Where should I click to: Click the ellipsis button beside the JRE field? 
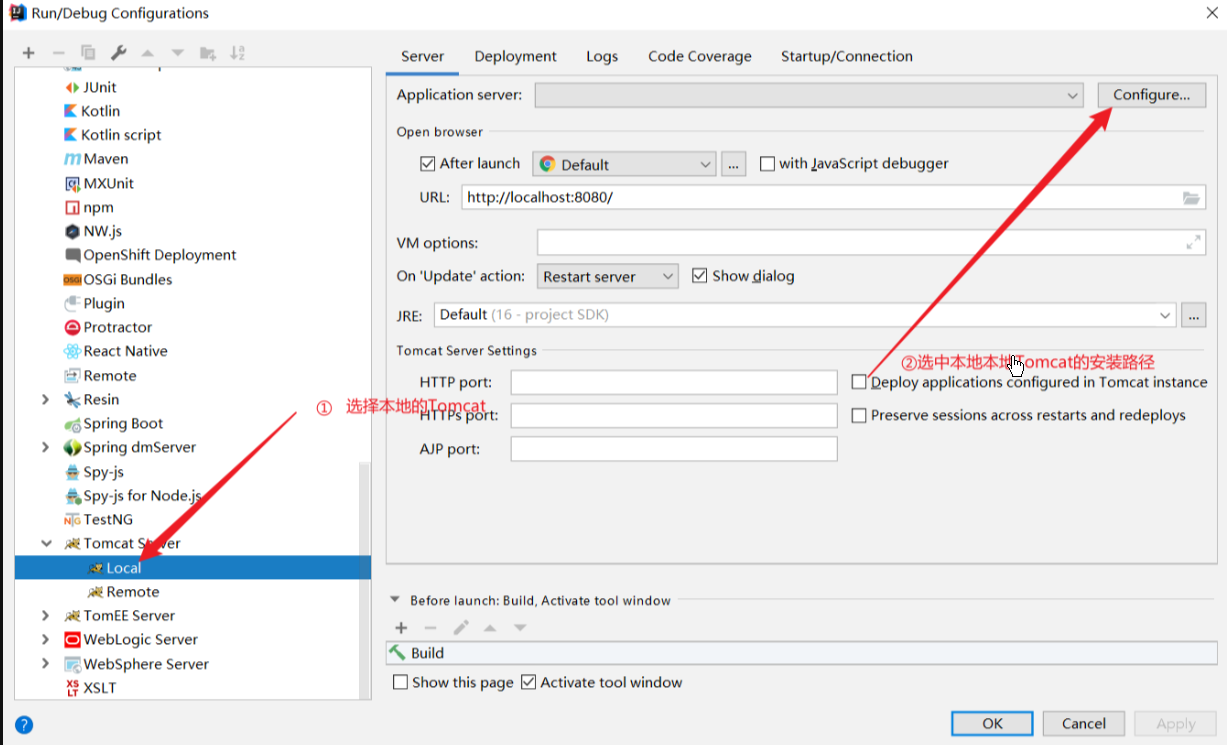pos(1193,315)
